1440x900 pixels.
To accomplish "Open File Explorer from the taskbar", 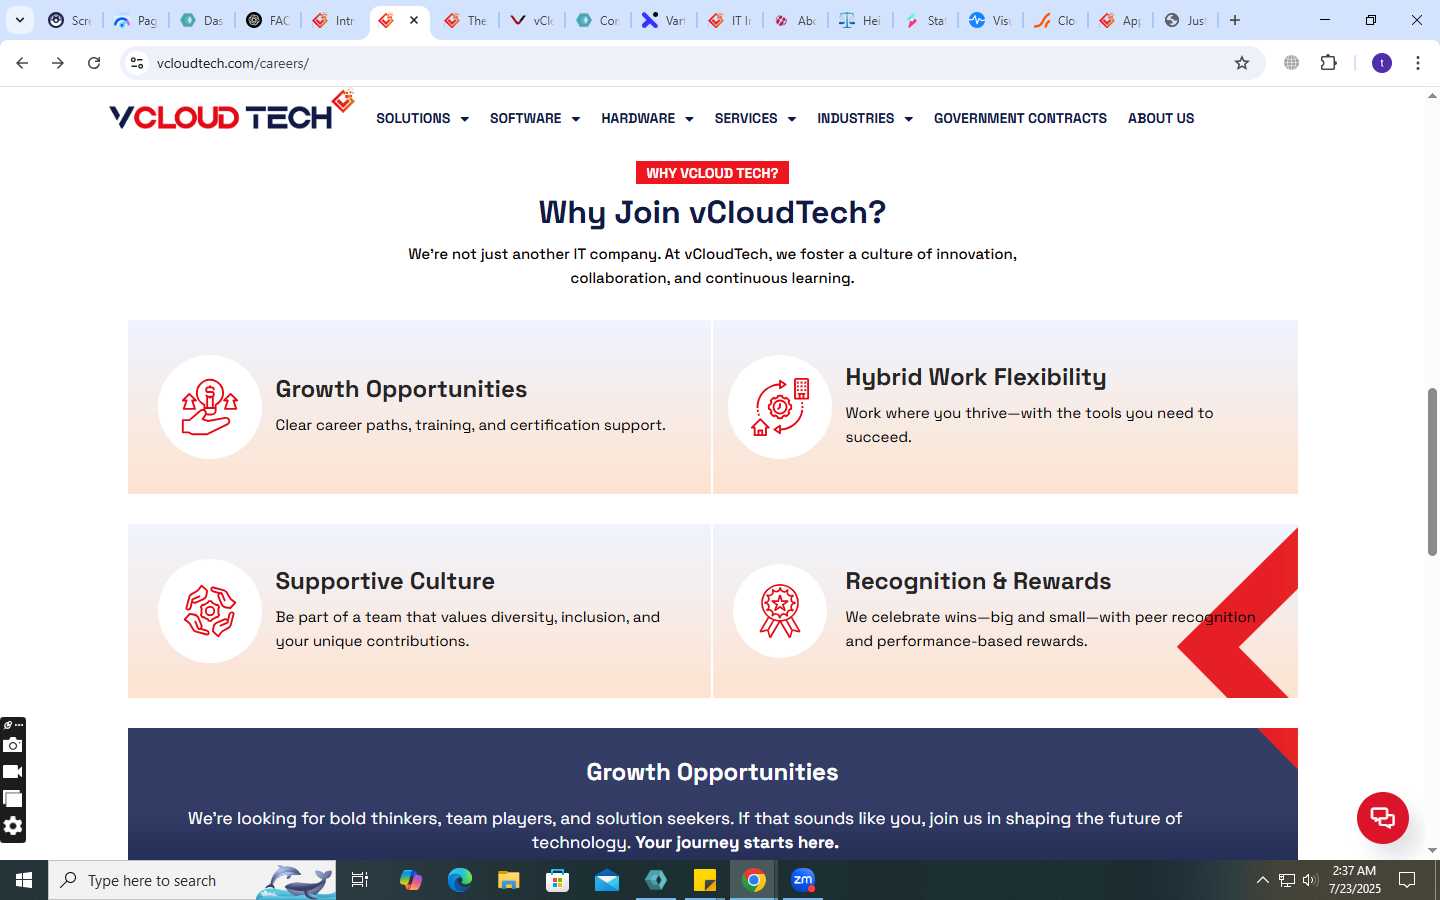I will pyautogui.click(x=508, y=880).
